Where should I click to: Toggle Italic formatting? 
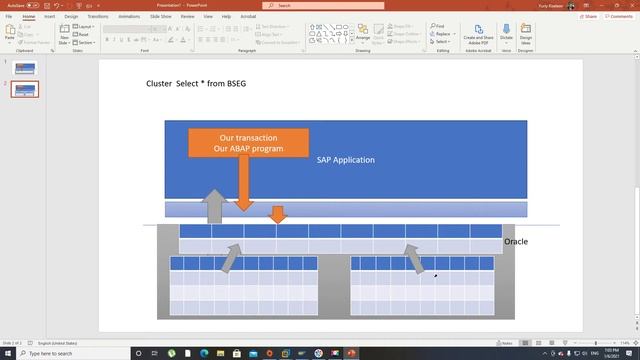[114, 40]
